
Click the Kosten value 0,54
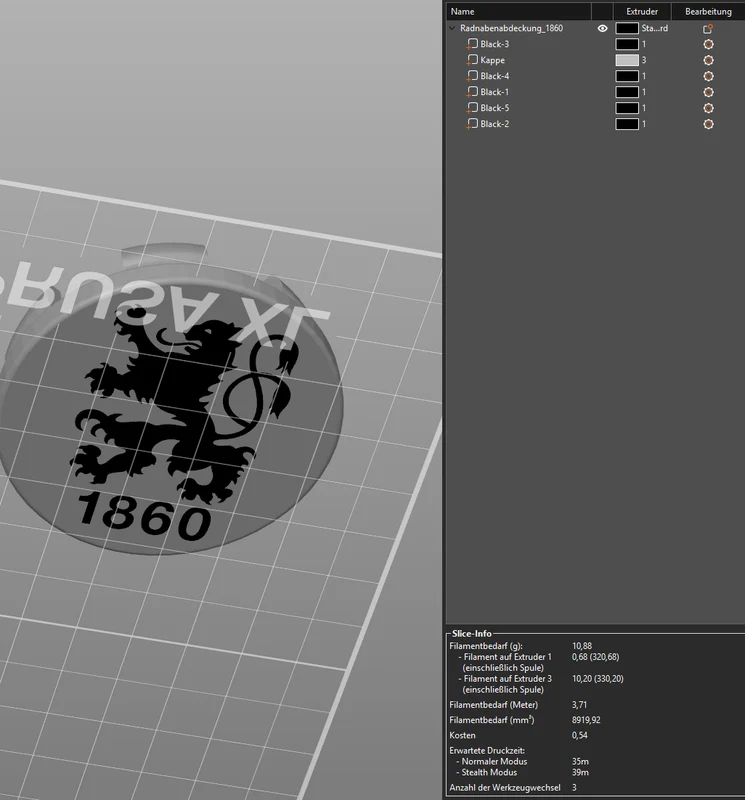pos(579,735)
